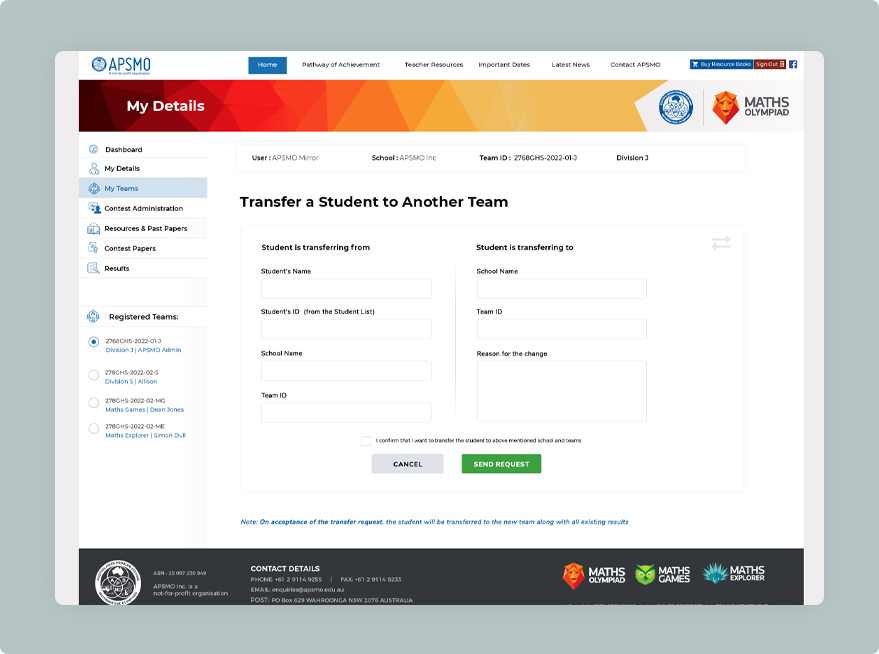Click the Dashboard sidebar icon
Screen dimensions: 879x654
(x=94, y=149)
